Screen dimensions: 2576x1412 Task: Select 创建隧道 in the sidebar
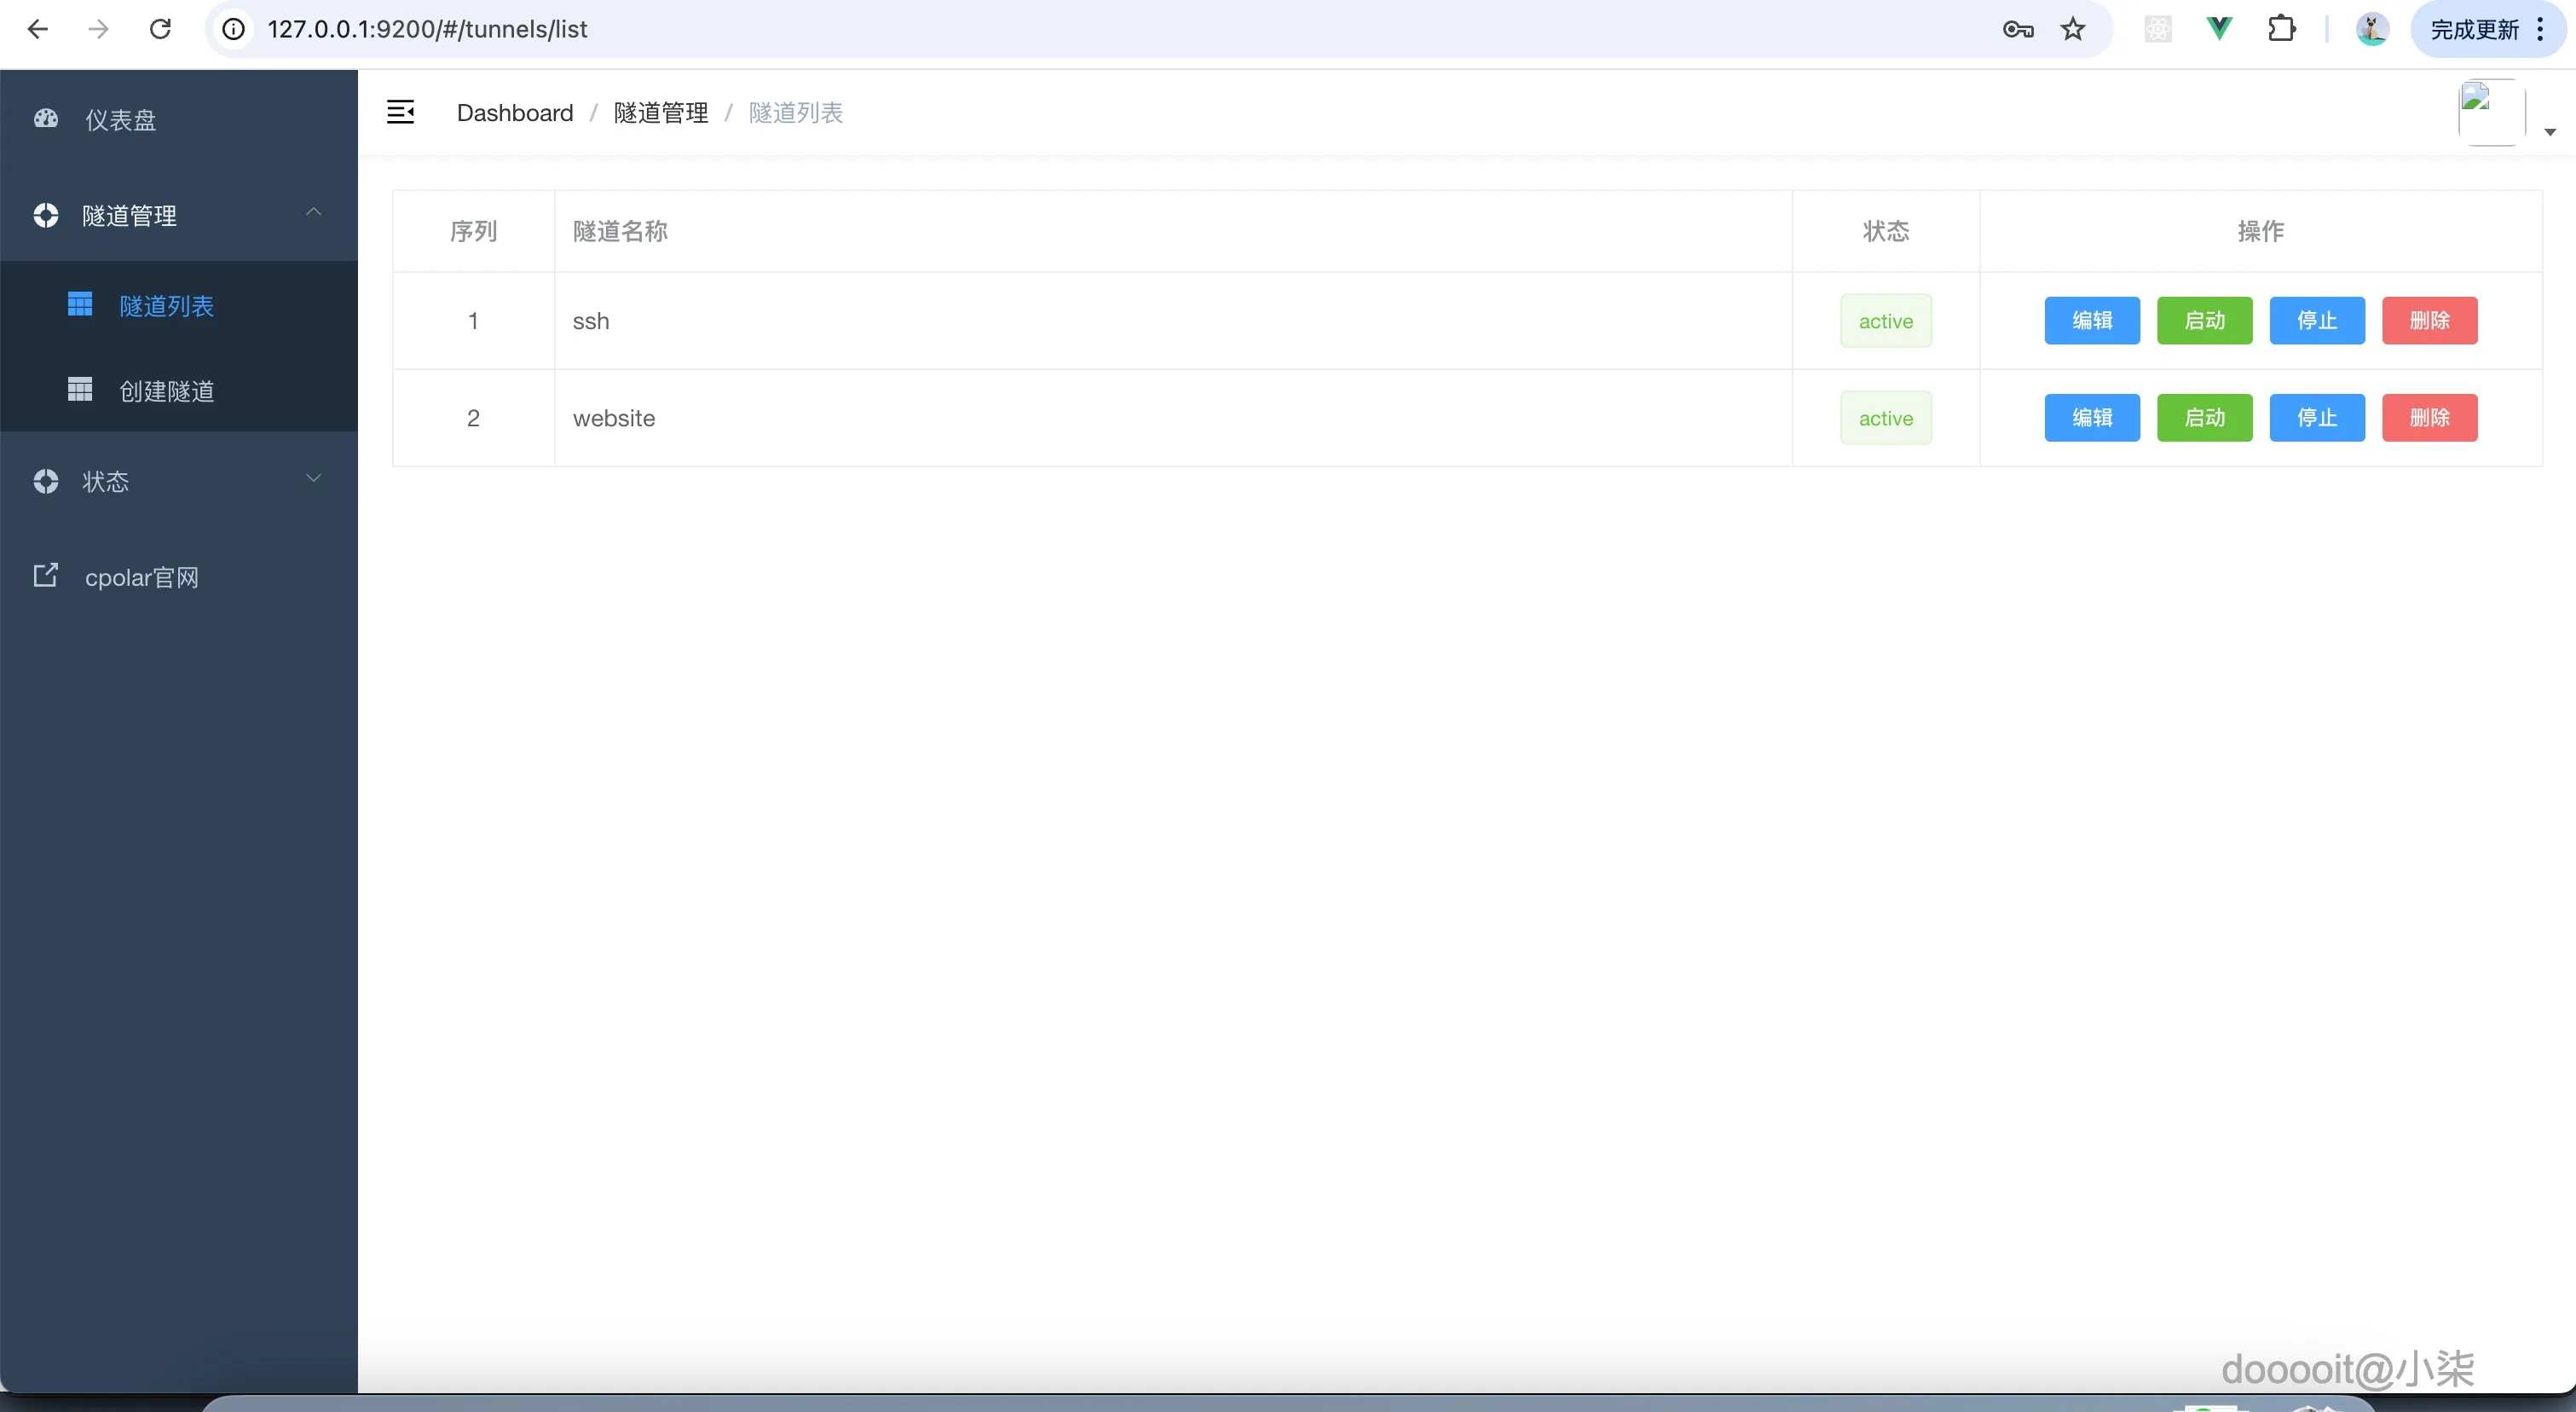click(166, 390)
